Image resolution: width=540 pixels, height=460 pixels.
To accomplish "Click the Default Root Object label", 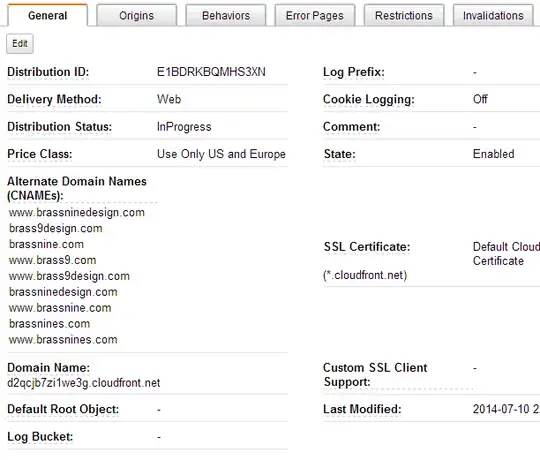I will pos(63,409).
